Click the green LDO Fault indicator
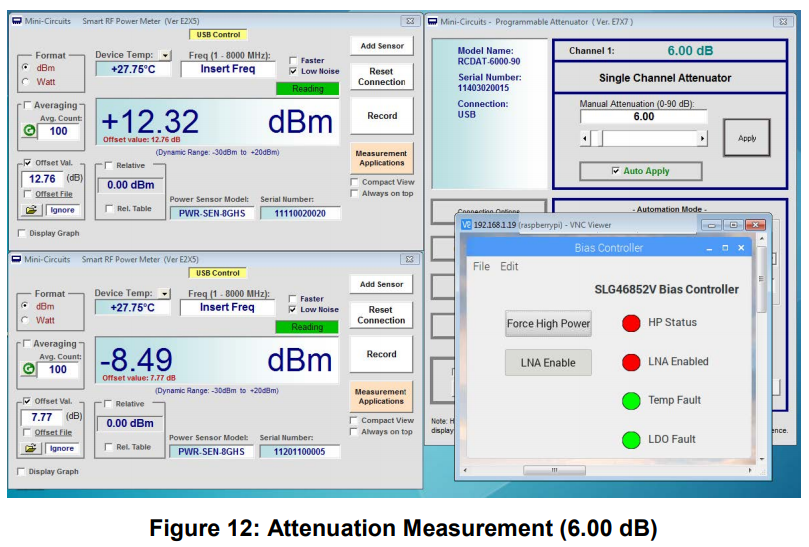Viewport: 809px width, 547px height. tap(630, 440)
